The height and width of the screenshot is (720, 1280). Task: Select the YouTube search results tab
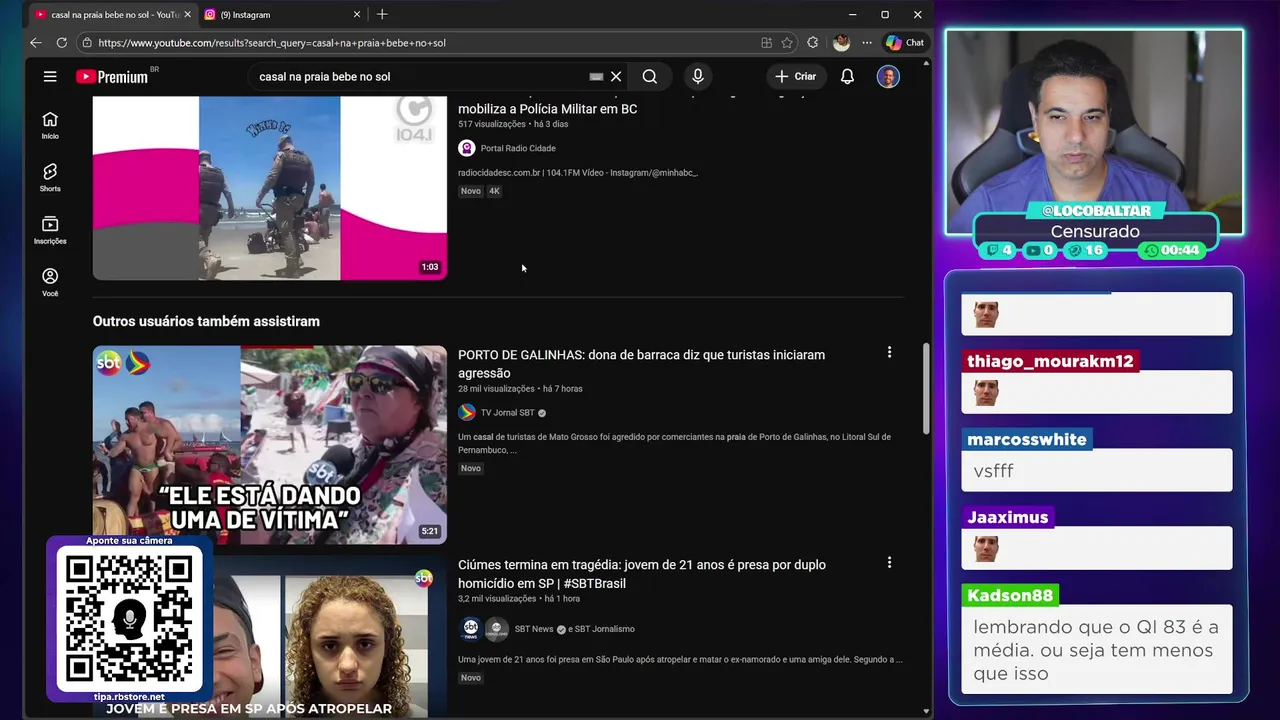112,15
